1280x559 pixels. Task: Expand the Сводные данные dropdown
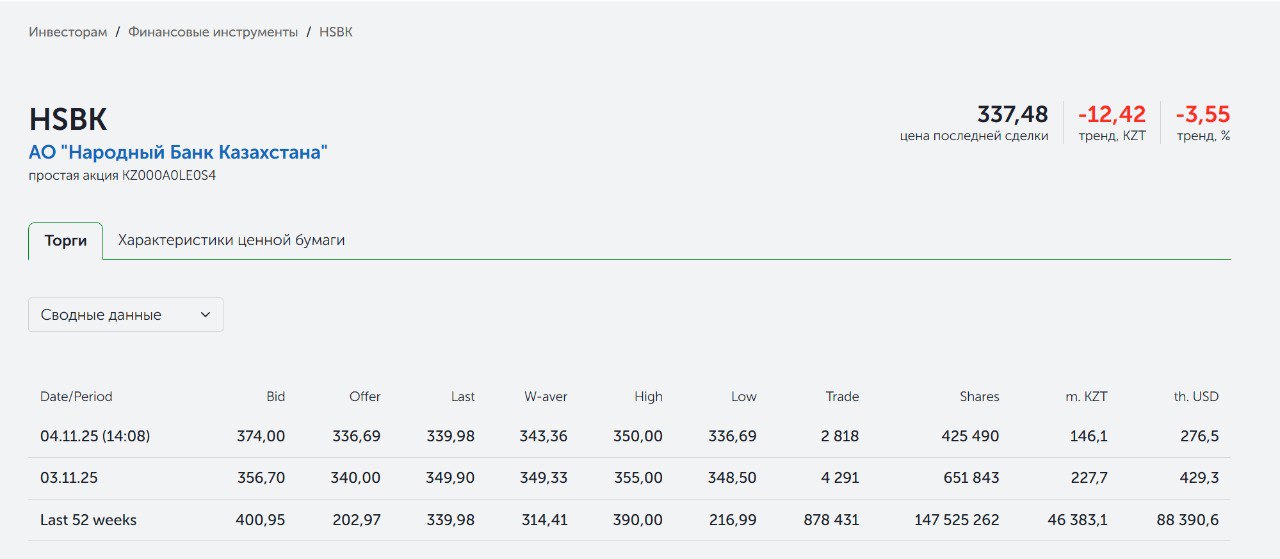pos(125,314)
